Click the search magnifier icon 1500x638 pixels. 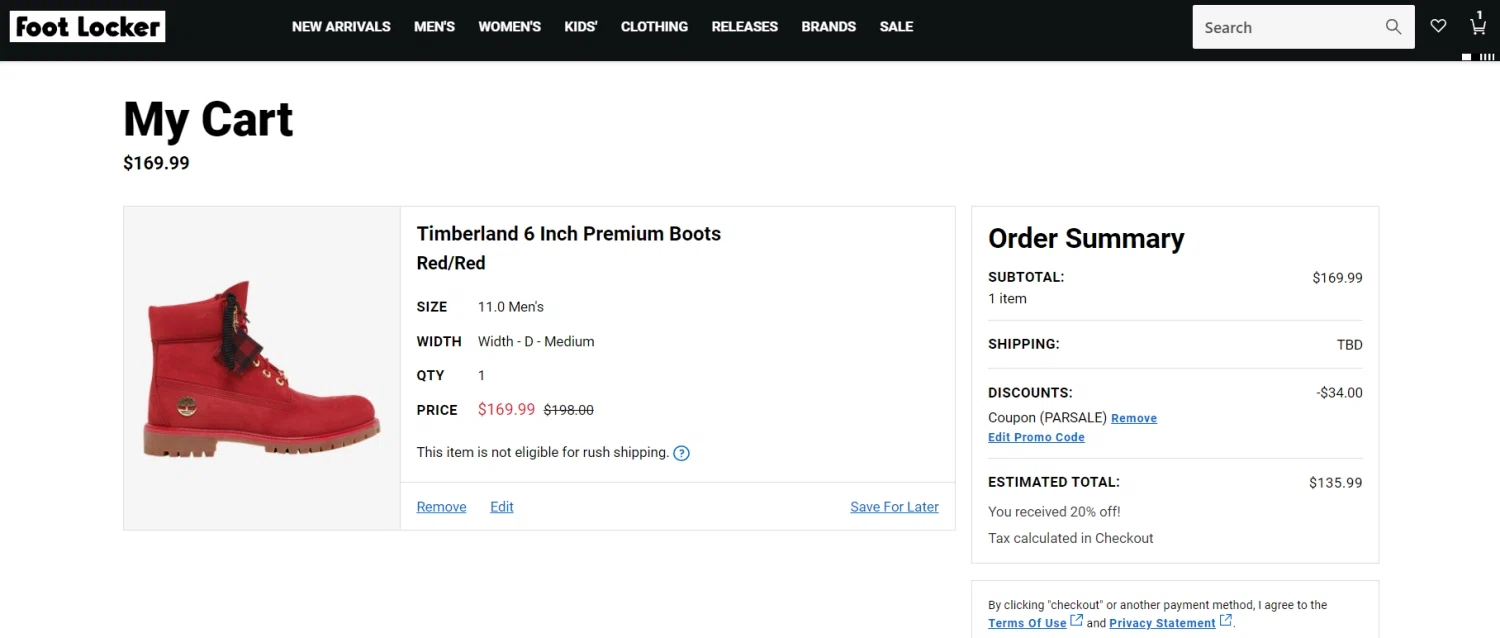pyautogui.click(x=1393, y=27)
